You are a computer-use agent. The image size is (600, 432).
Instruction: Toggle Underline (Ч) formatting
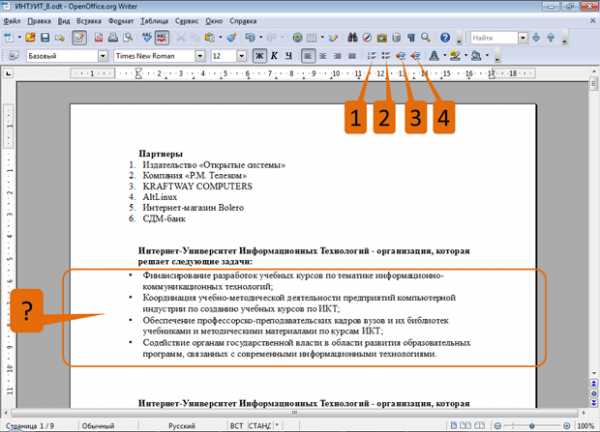coord(289,56)
